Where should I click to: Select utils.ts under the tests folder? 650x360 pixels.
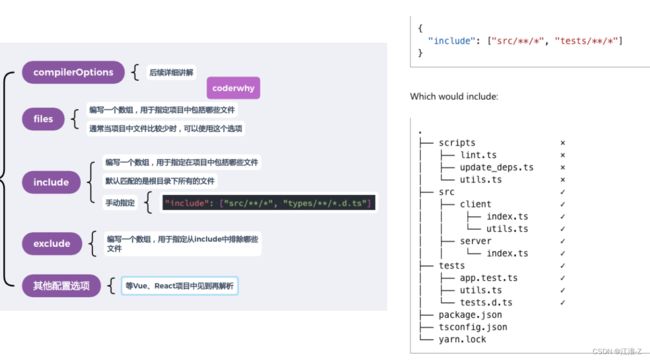[480, 290]
